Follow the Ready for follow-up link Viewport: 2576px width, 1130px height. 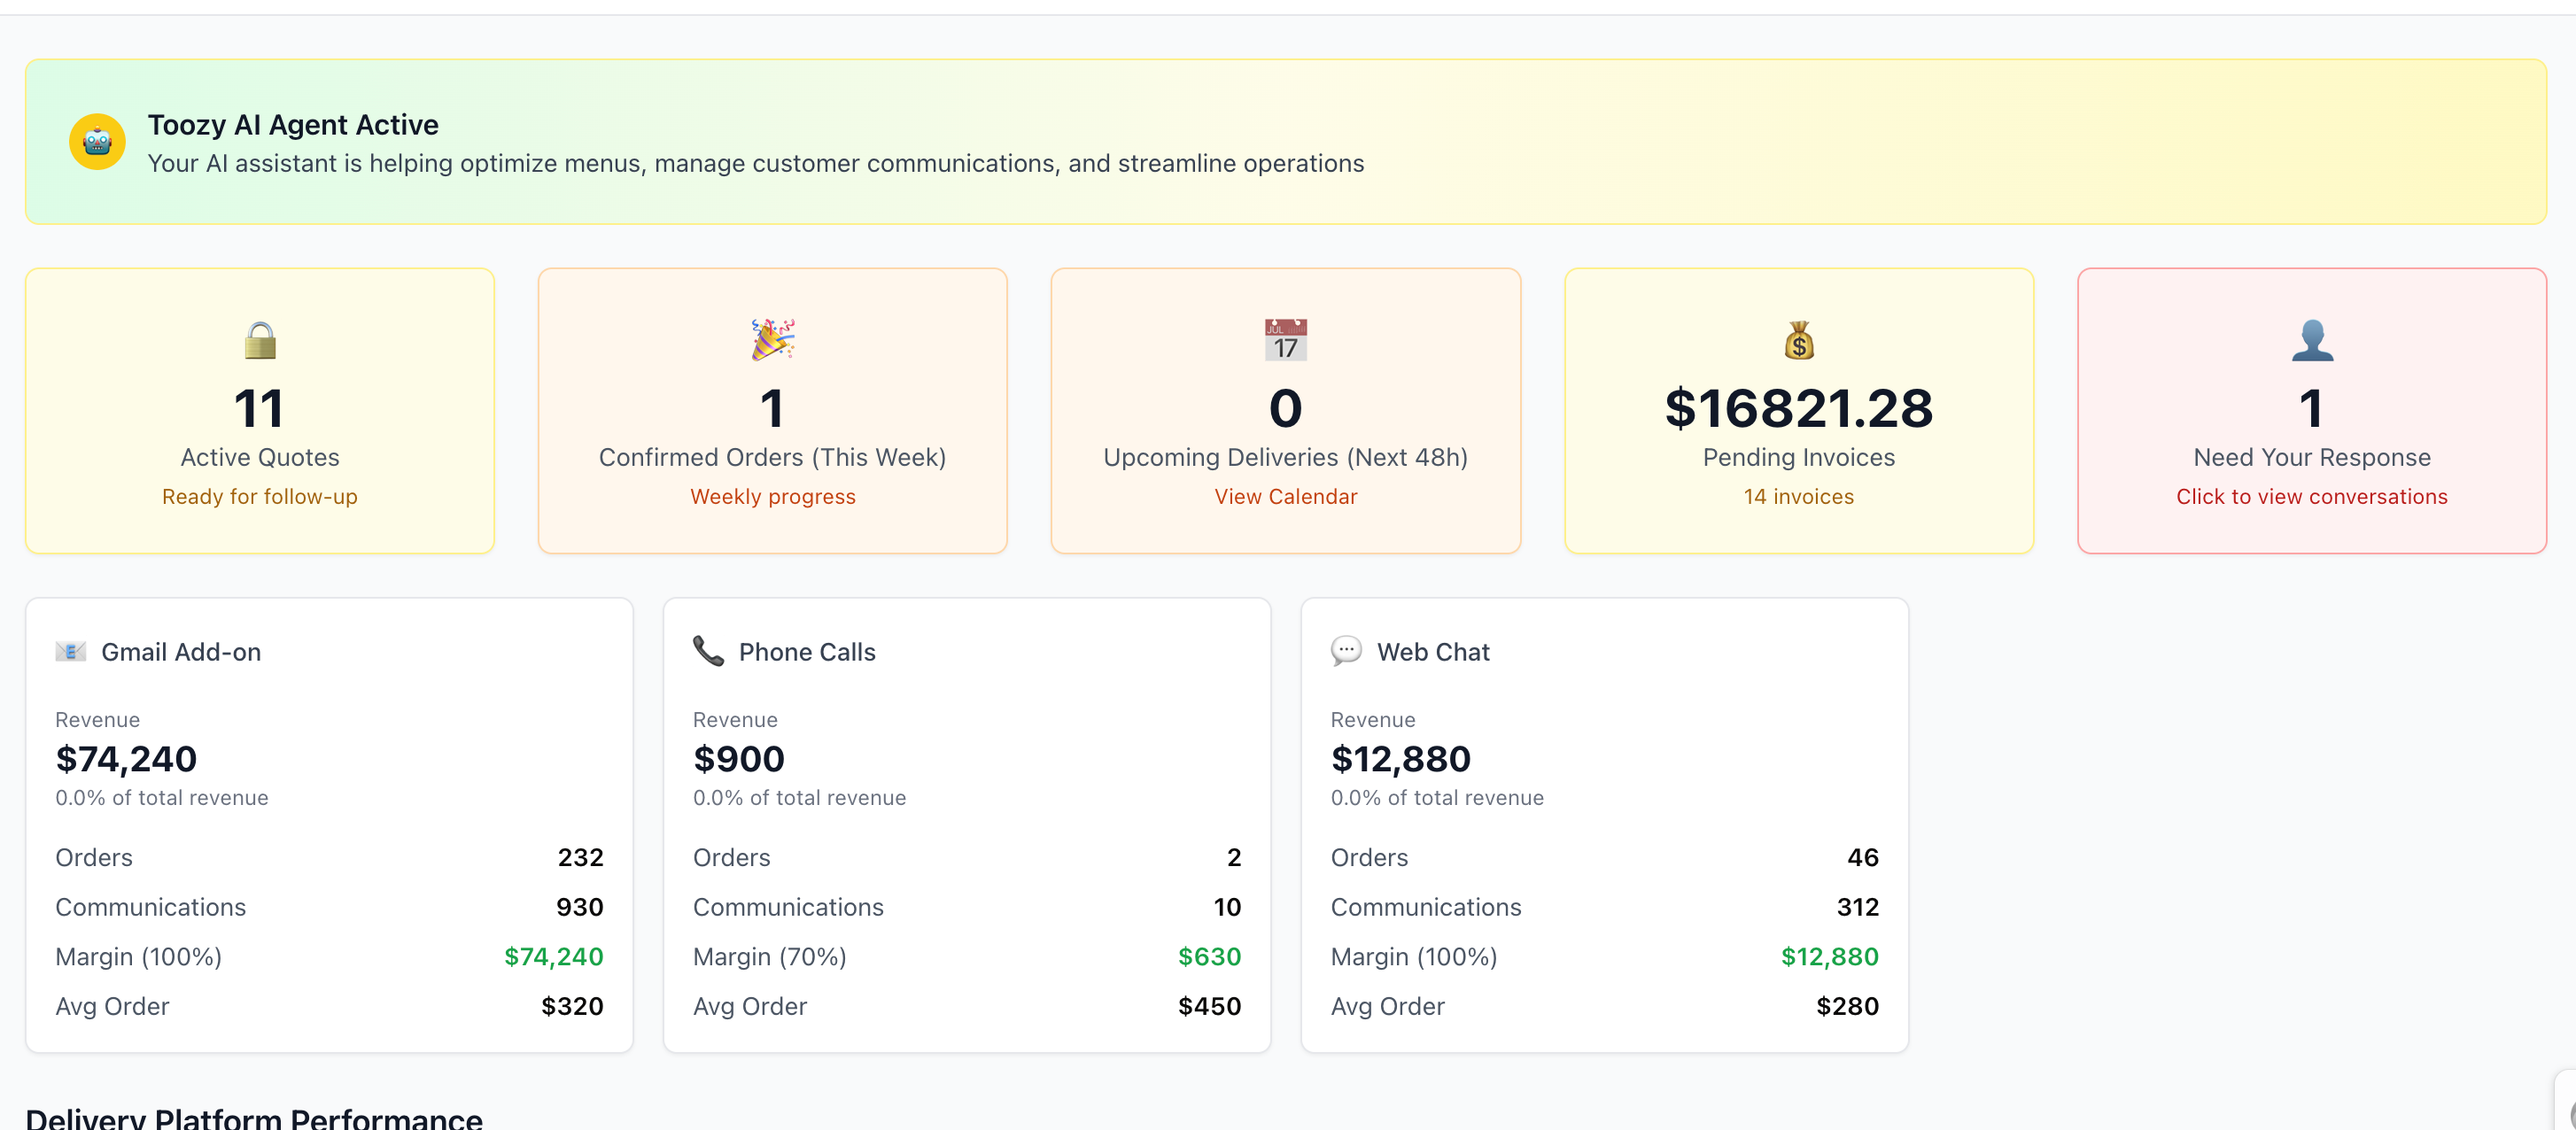pyautogui.click(x=260, y=497)
